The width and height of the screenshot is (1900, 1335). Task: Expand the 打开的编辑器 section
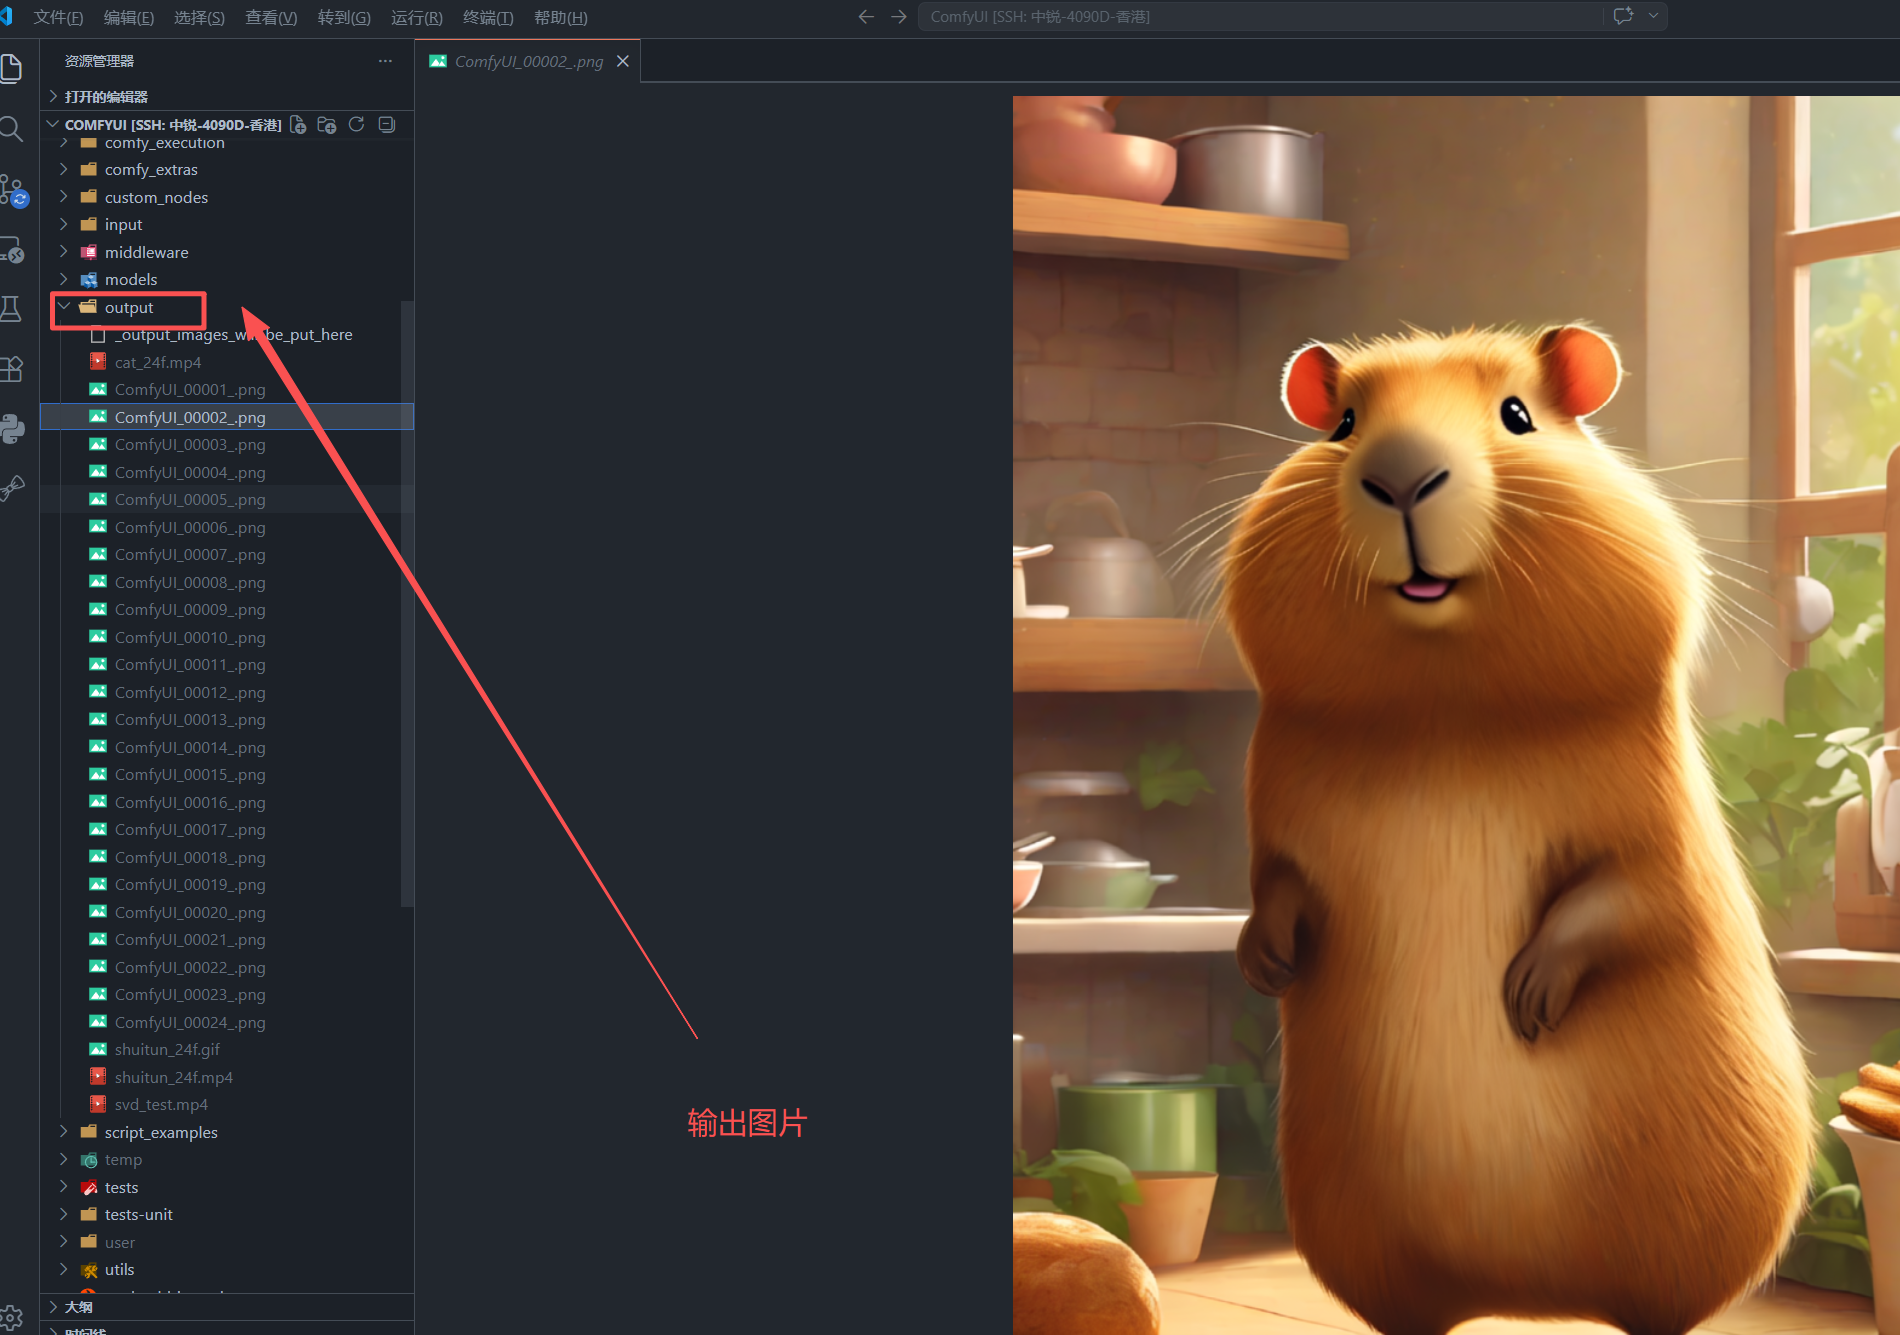click(x=227, y=96)
